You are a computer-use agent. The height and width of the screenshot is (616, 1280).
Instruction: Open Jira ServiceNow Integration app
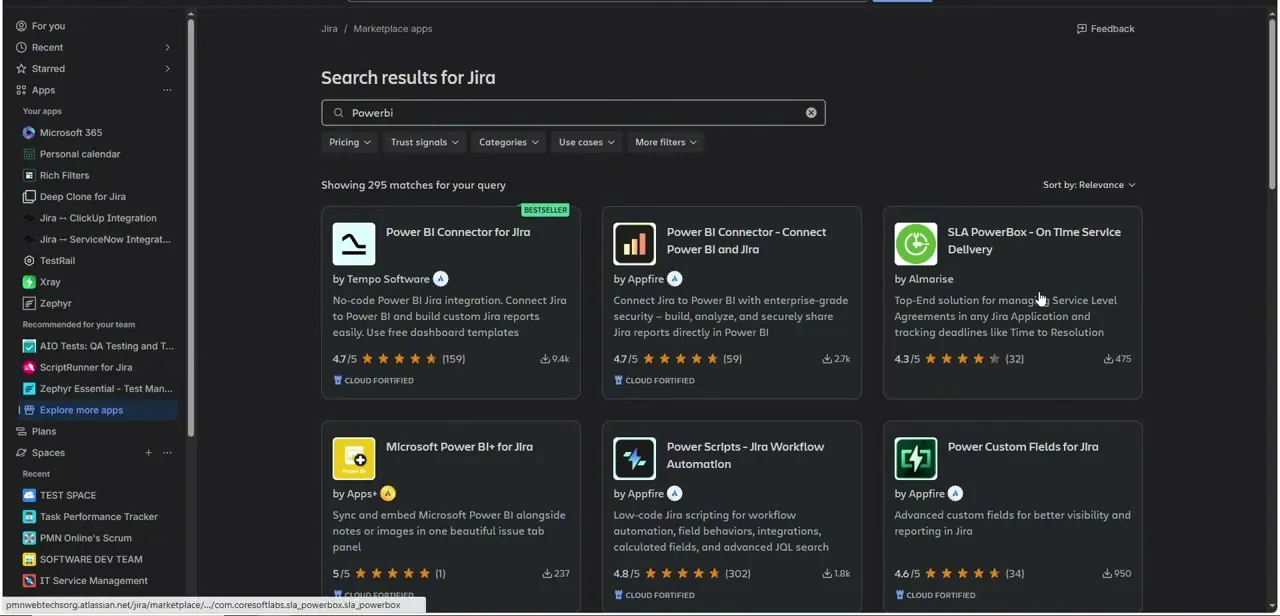pyautogui.click(x=105, y=239)
